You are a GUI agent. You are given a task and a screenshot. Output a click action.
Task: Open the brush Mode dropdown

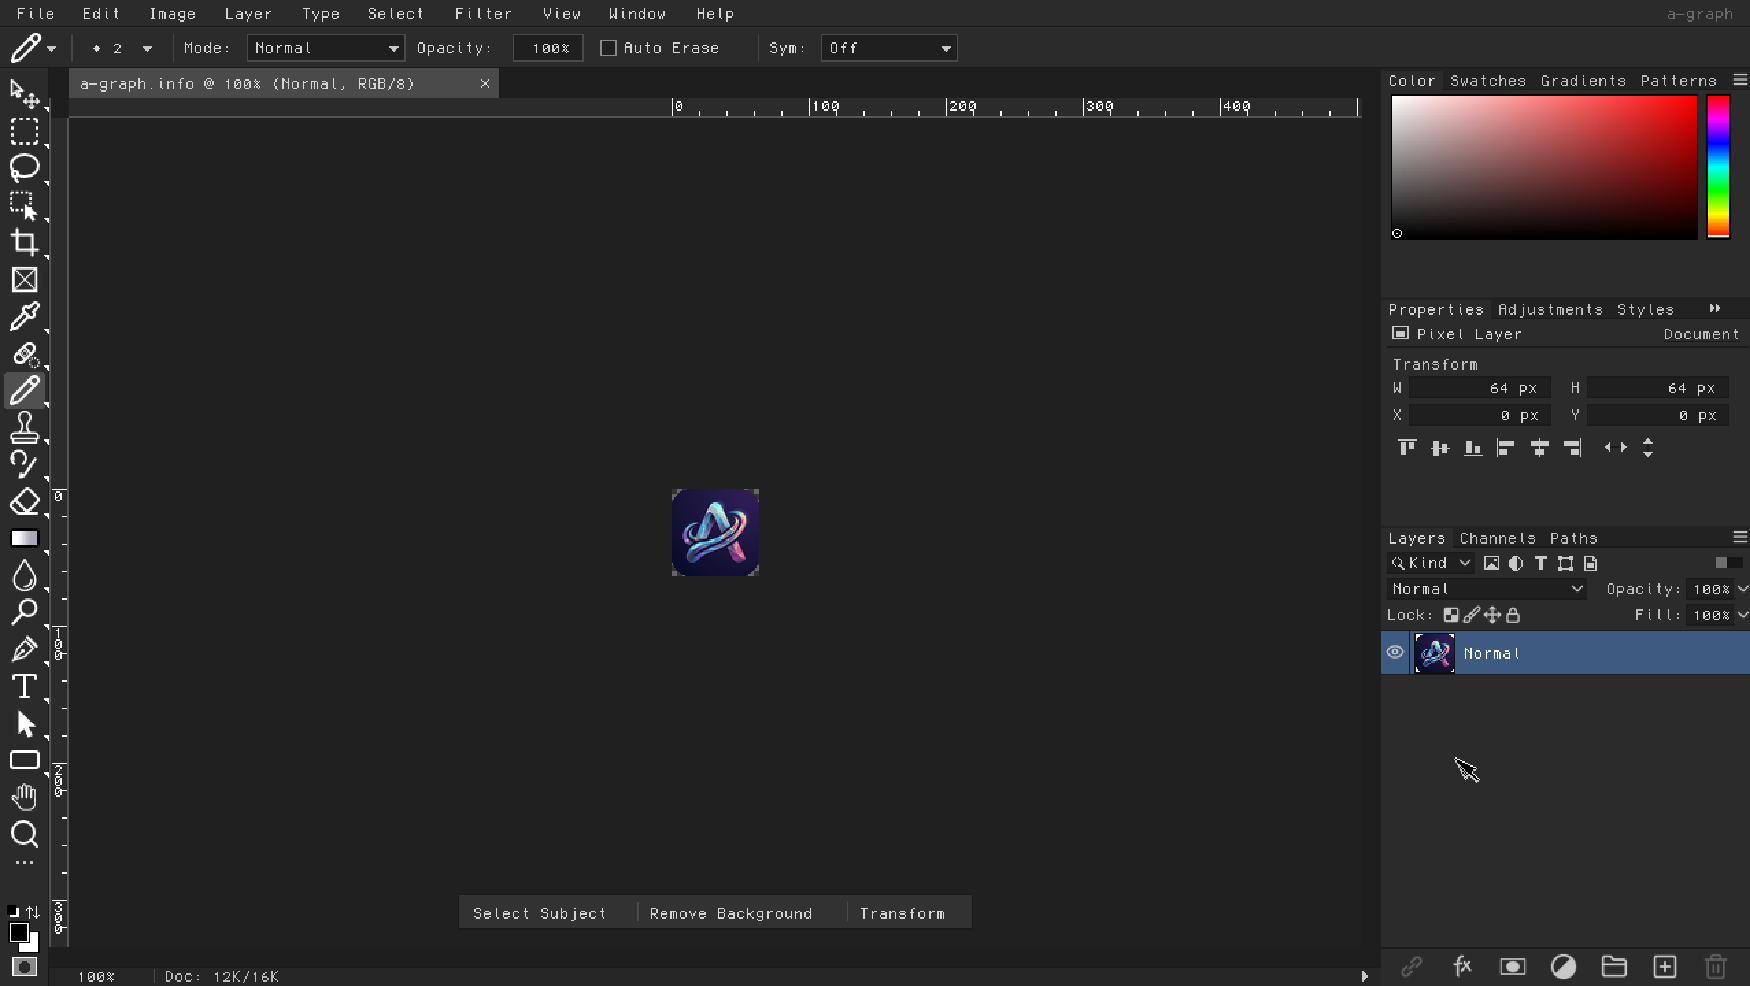tap(326, 48)
